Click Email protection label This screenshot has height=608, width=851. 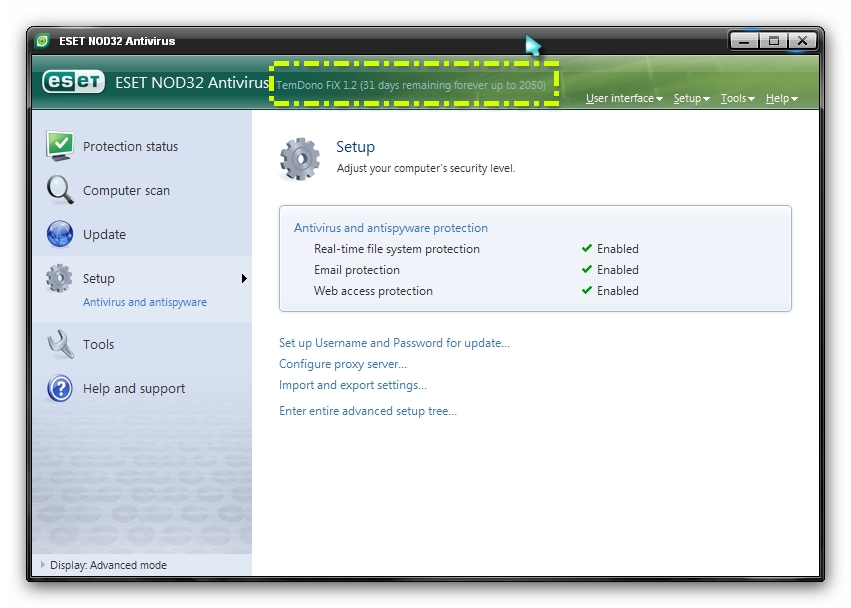coord(357,270)
